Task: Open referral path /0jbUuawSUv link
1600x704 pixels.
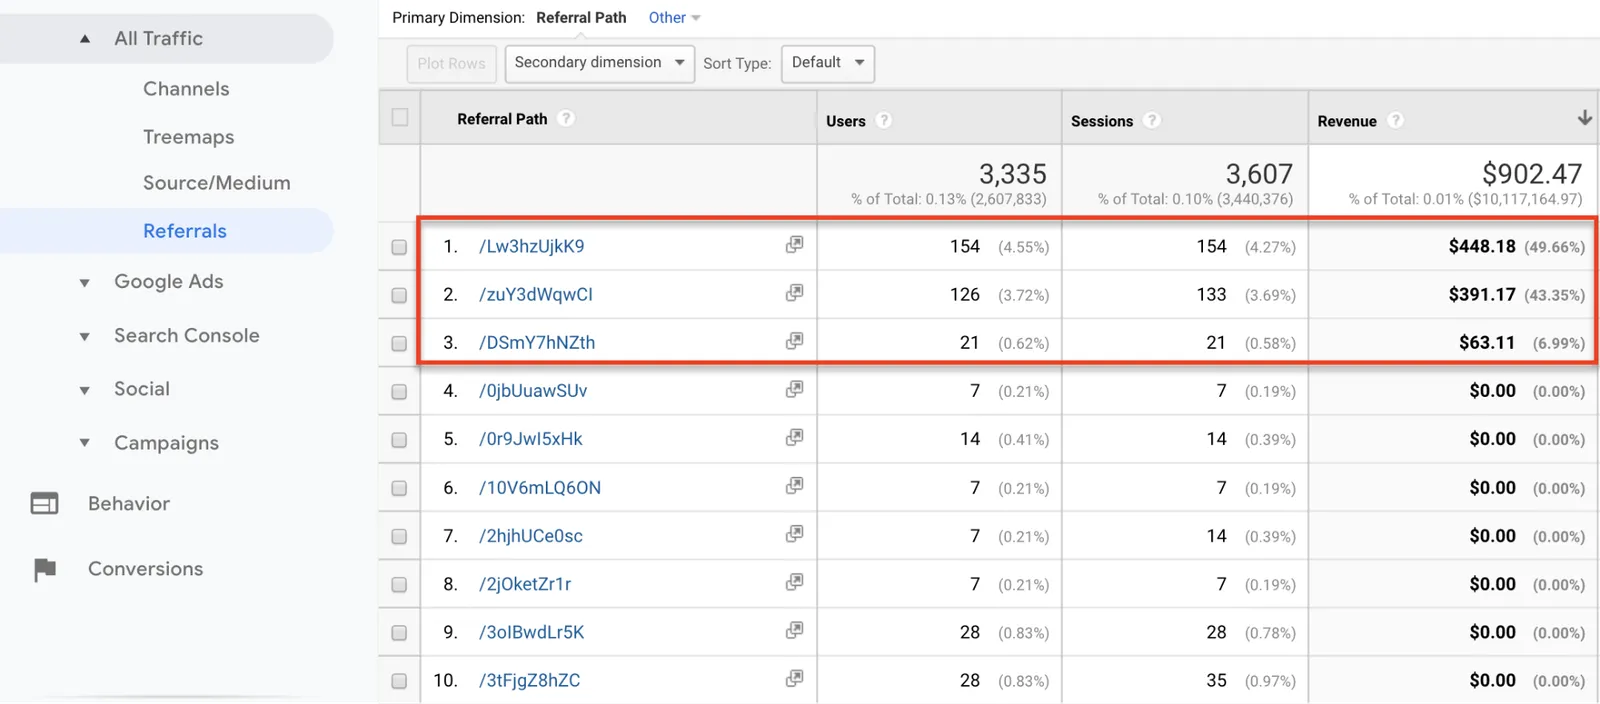Action: 532,390
